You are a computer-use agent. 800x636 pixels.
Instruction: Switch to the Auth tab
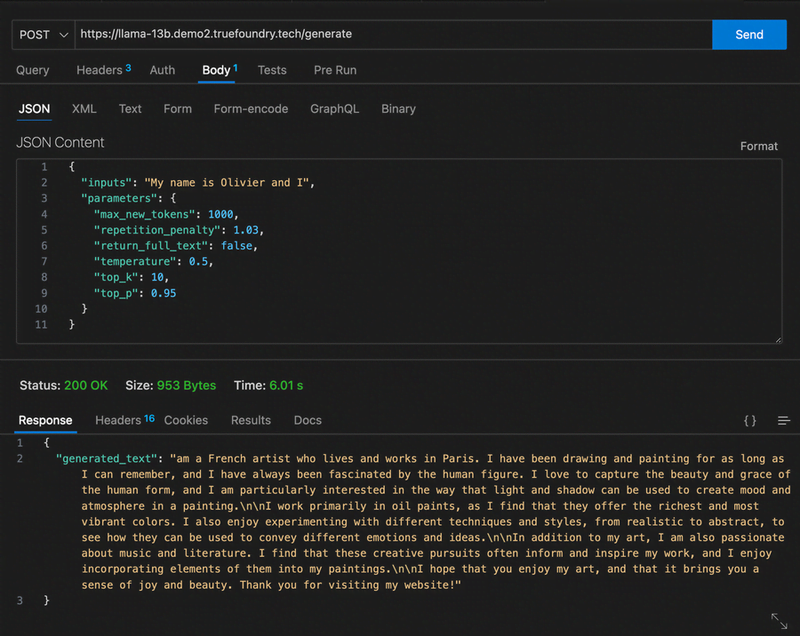(162, 70)
